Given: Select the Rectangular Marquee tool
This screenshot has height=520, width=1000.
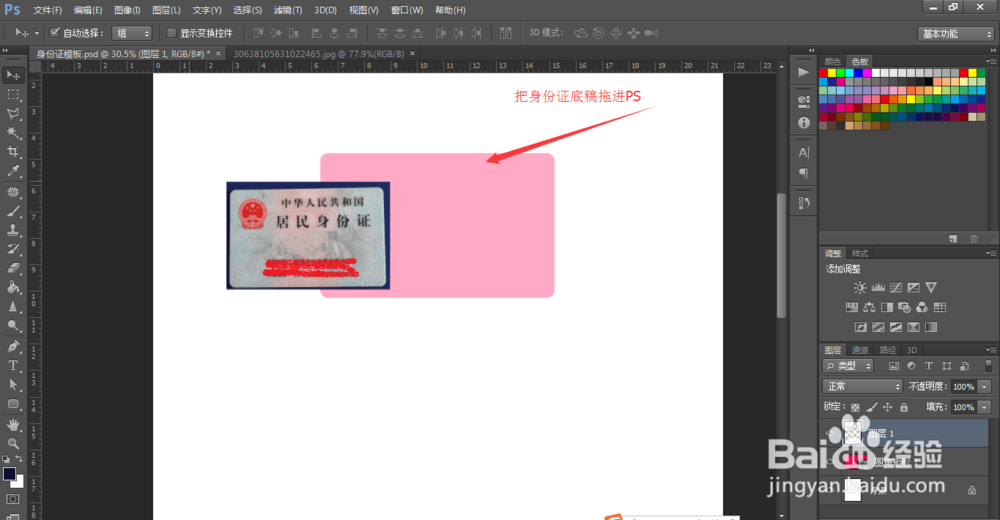Looking at the screenshot, I should click(x=13, y=94).
